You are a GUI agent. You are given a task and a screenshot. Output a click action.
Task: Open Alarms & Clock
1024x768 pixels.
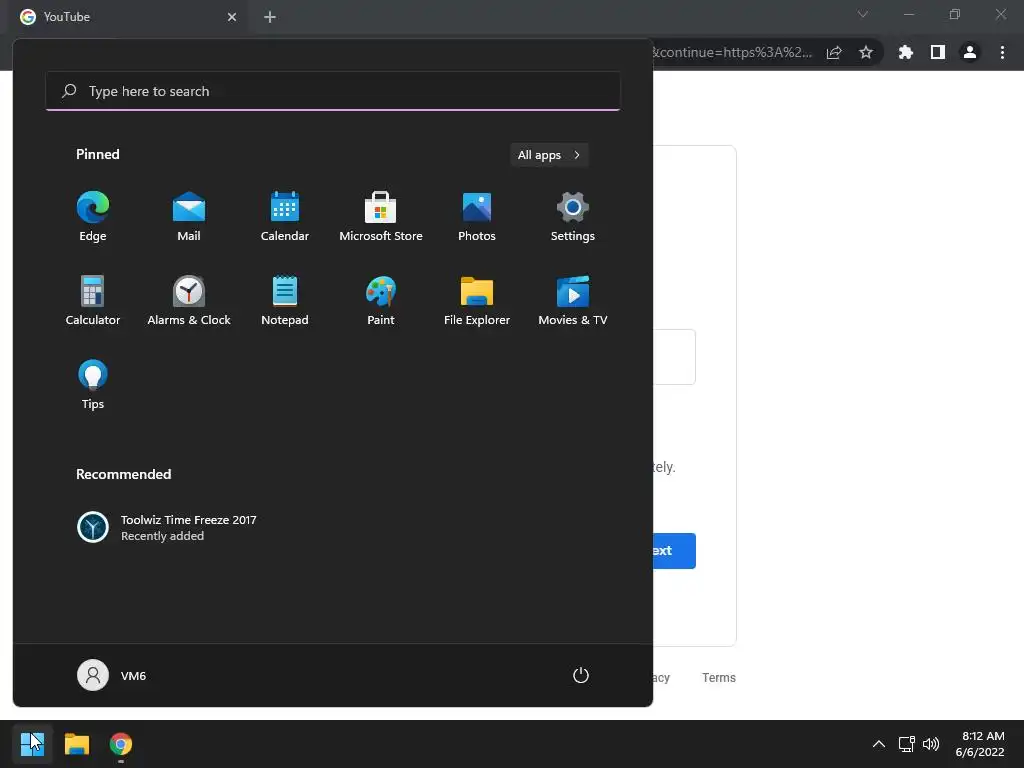(189, 300)
